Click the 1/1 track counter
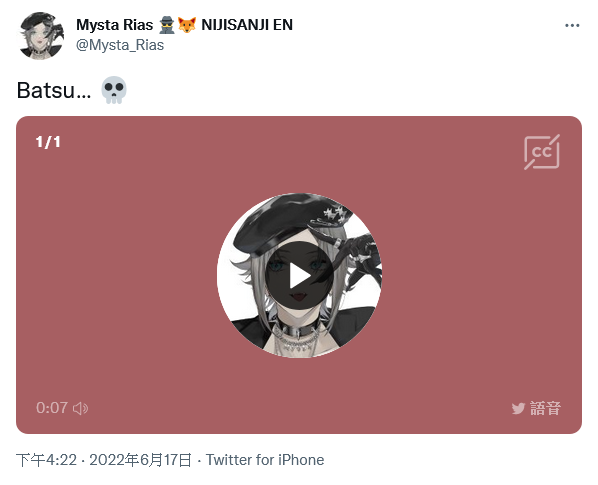 point(48,142)
